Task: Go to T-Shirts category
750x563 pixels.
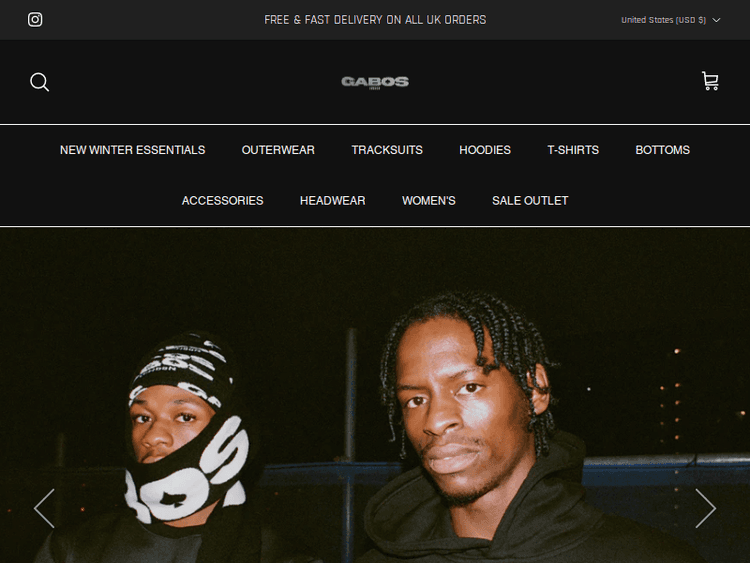Action: pos(573,150)
